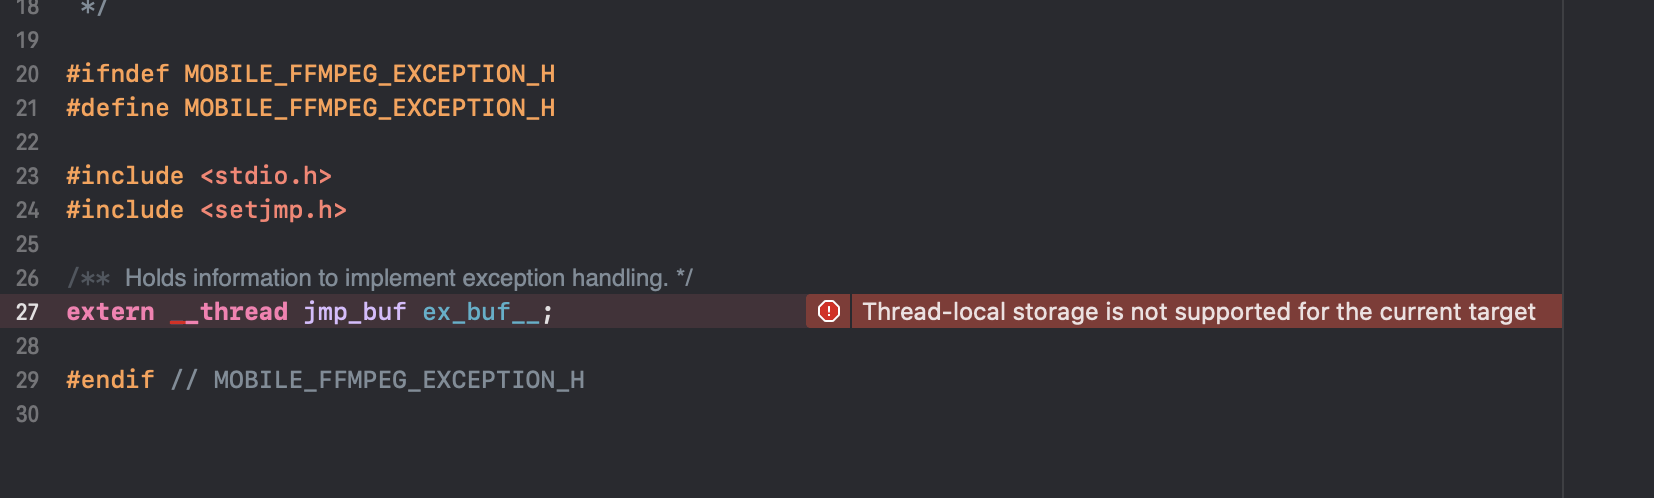This screenshot has height=498, width=1654.
Task: Click line number 24 in the gutter
Action: point(27,210)
